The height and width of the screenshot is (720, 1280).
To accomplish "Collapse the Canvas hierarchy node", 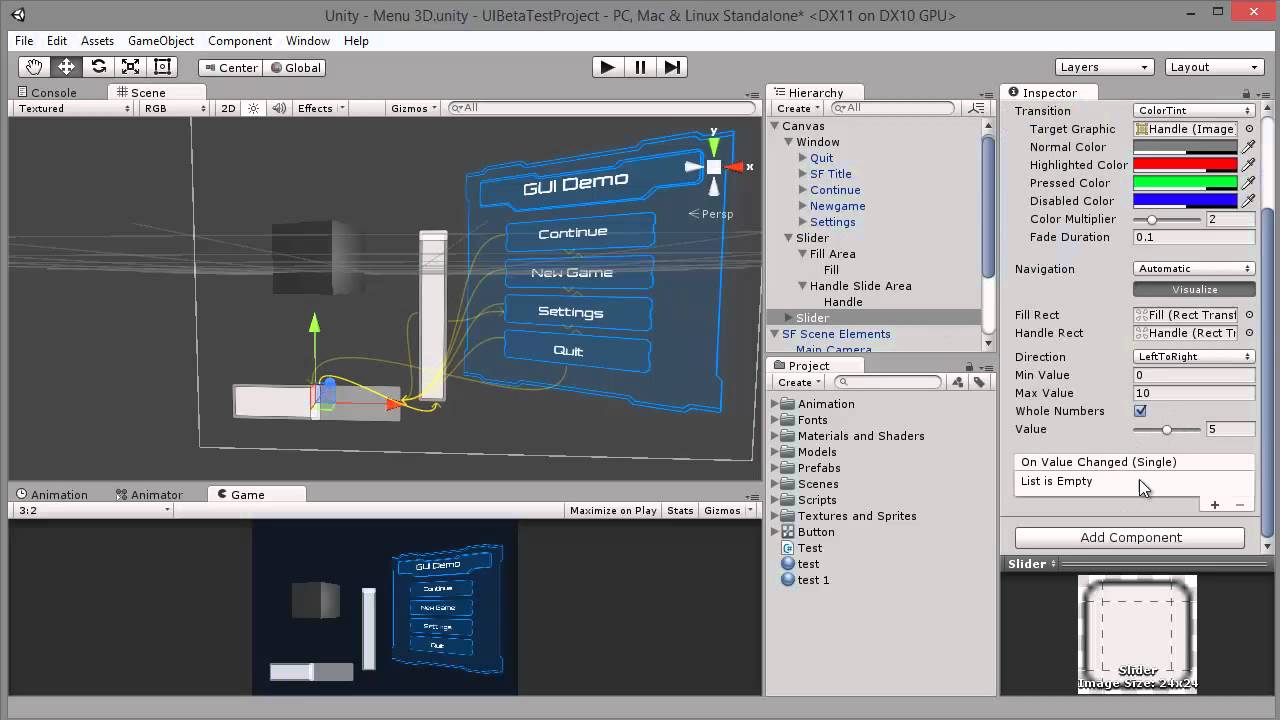I will [x=774, y=126].
